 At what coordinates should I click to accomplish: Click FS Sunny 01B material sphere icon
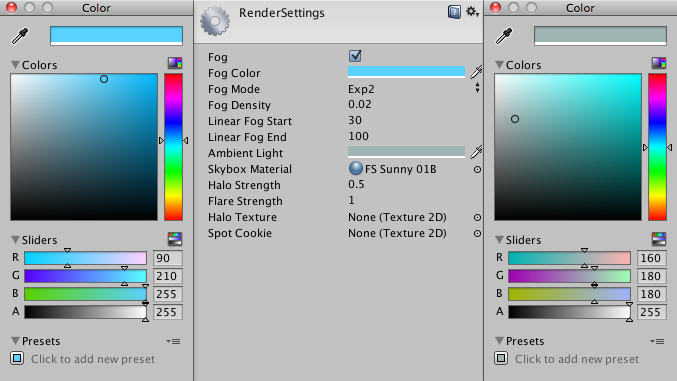[x=356, y=168]
